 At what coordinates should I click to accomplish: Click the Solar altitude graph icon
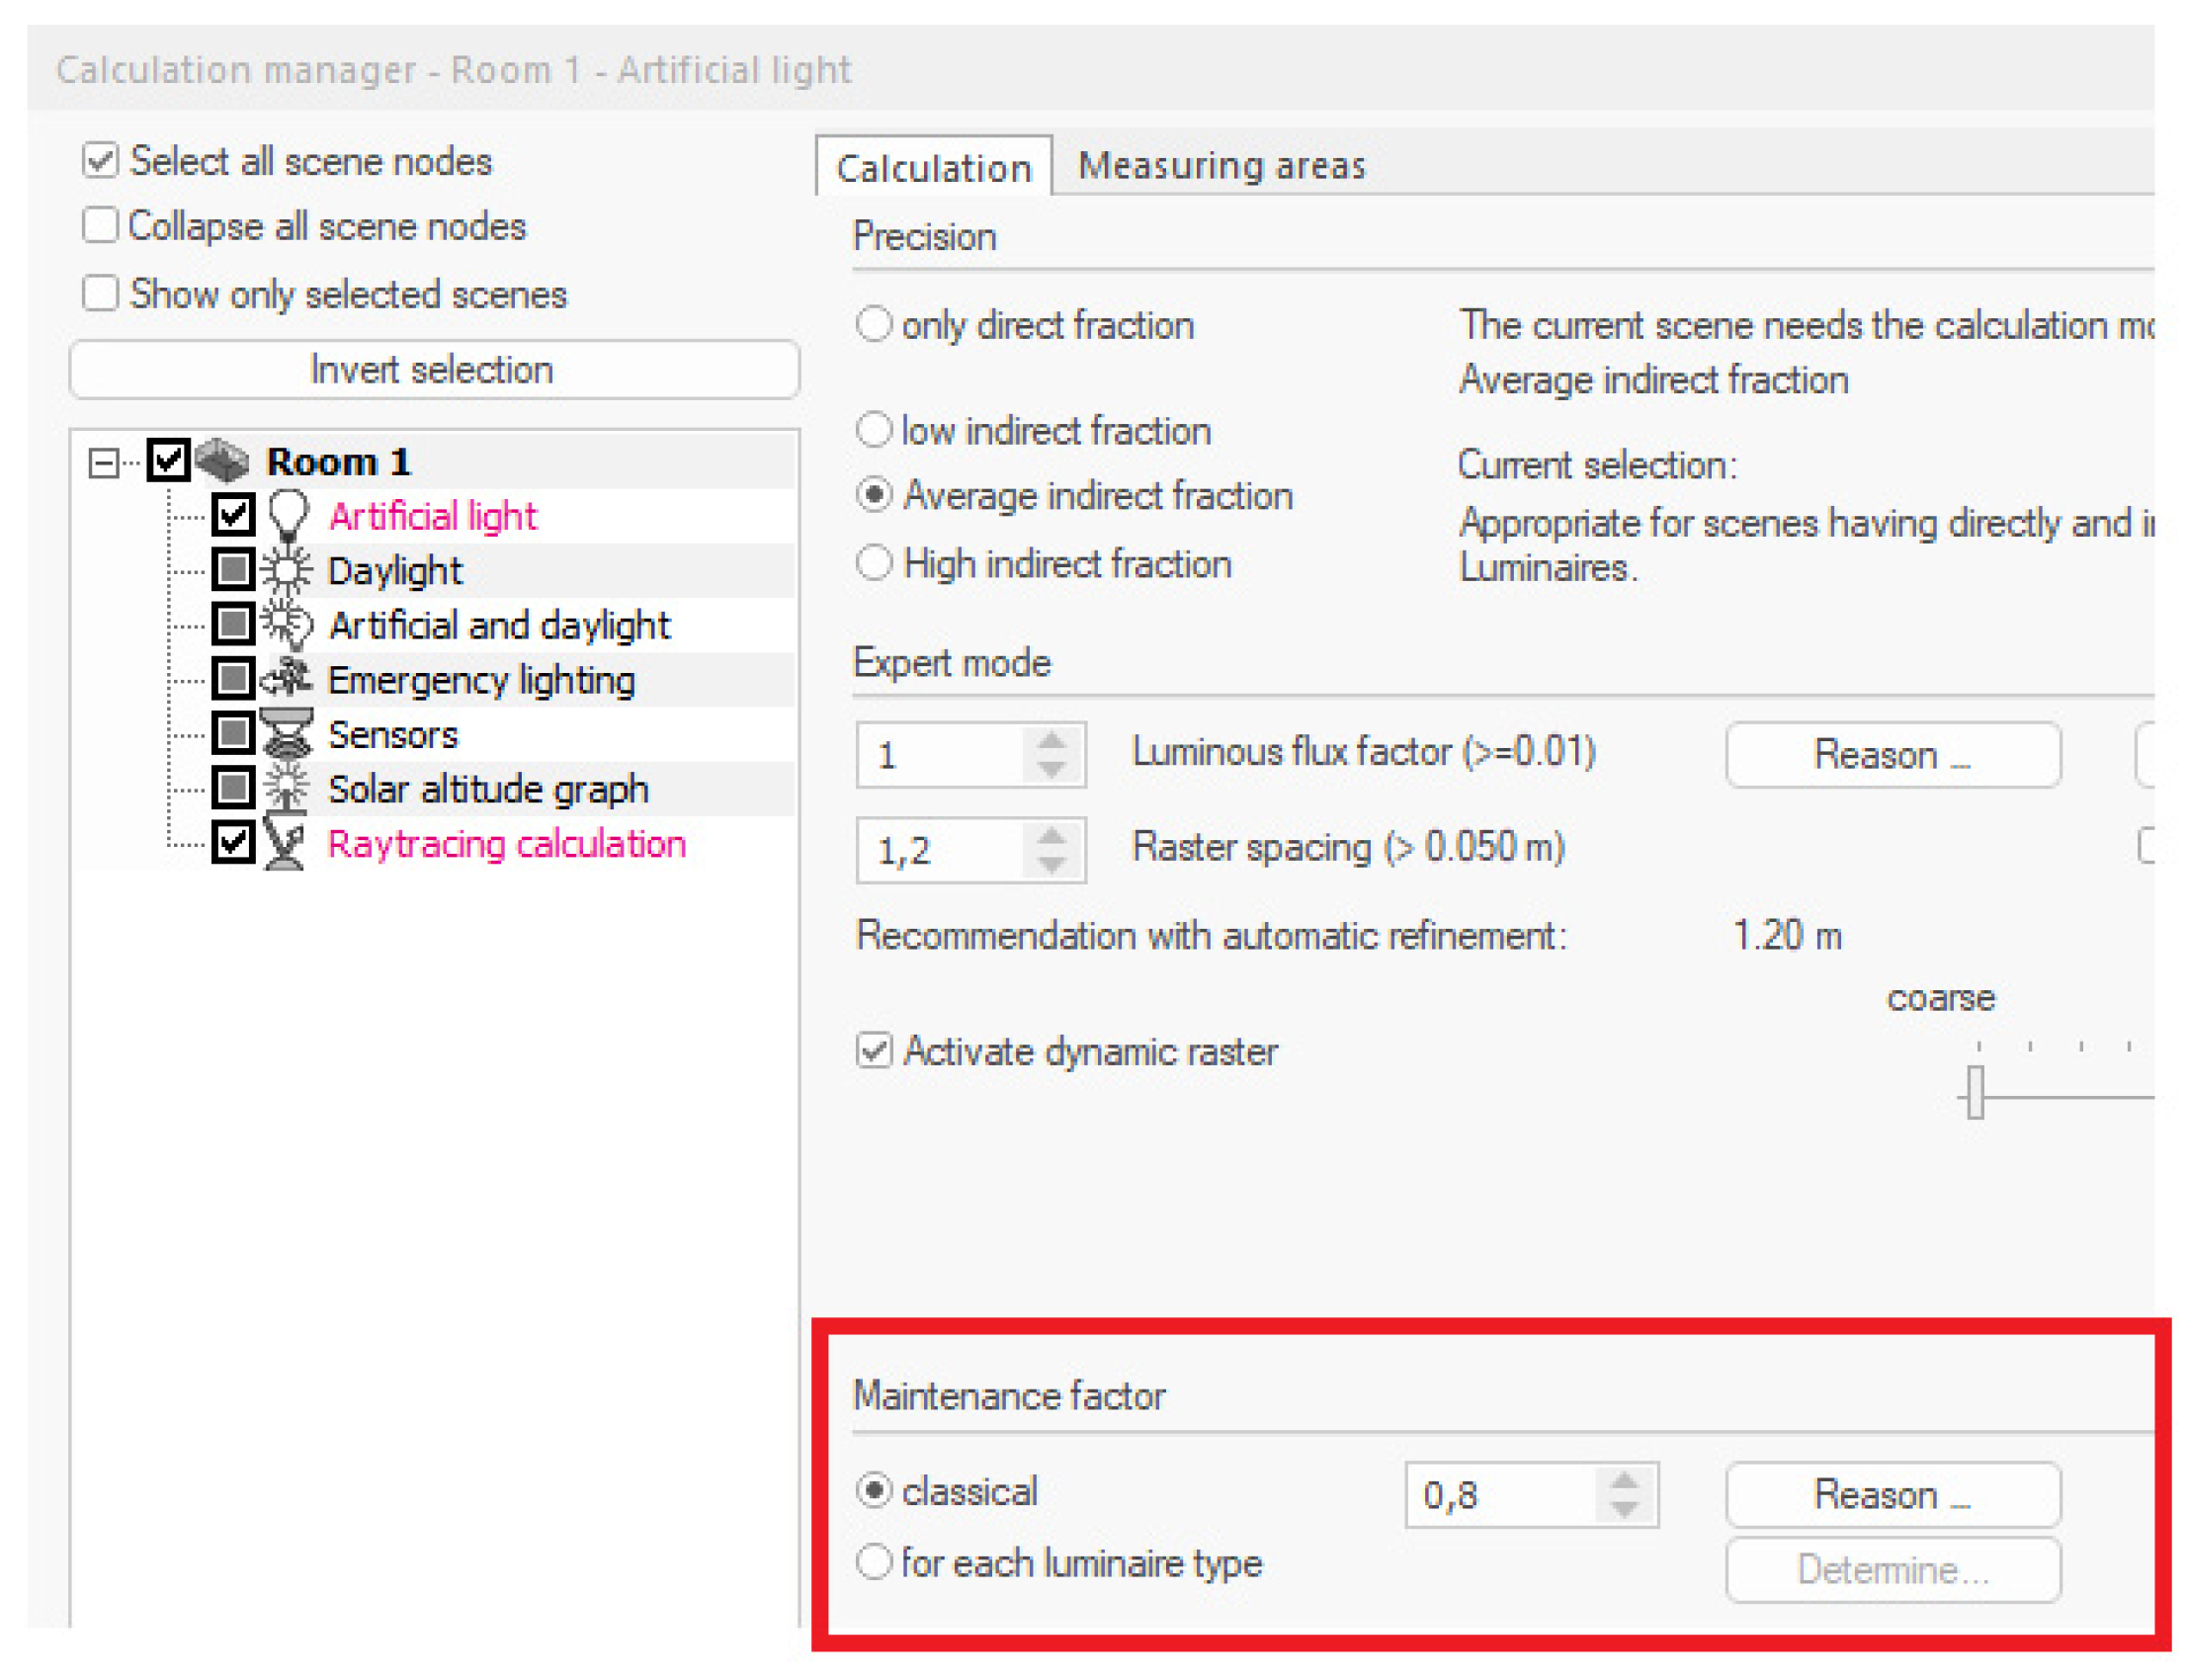tap(287, 788)
